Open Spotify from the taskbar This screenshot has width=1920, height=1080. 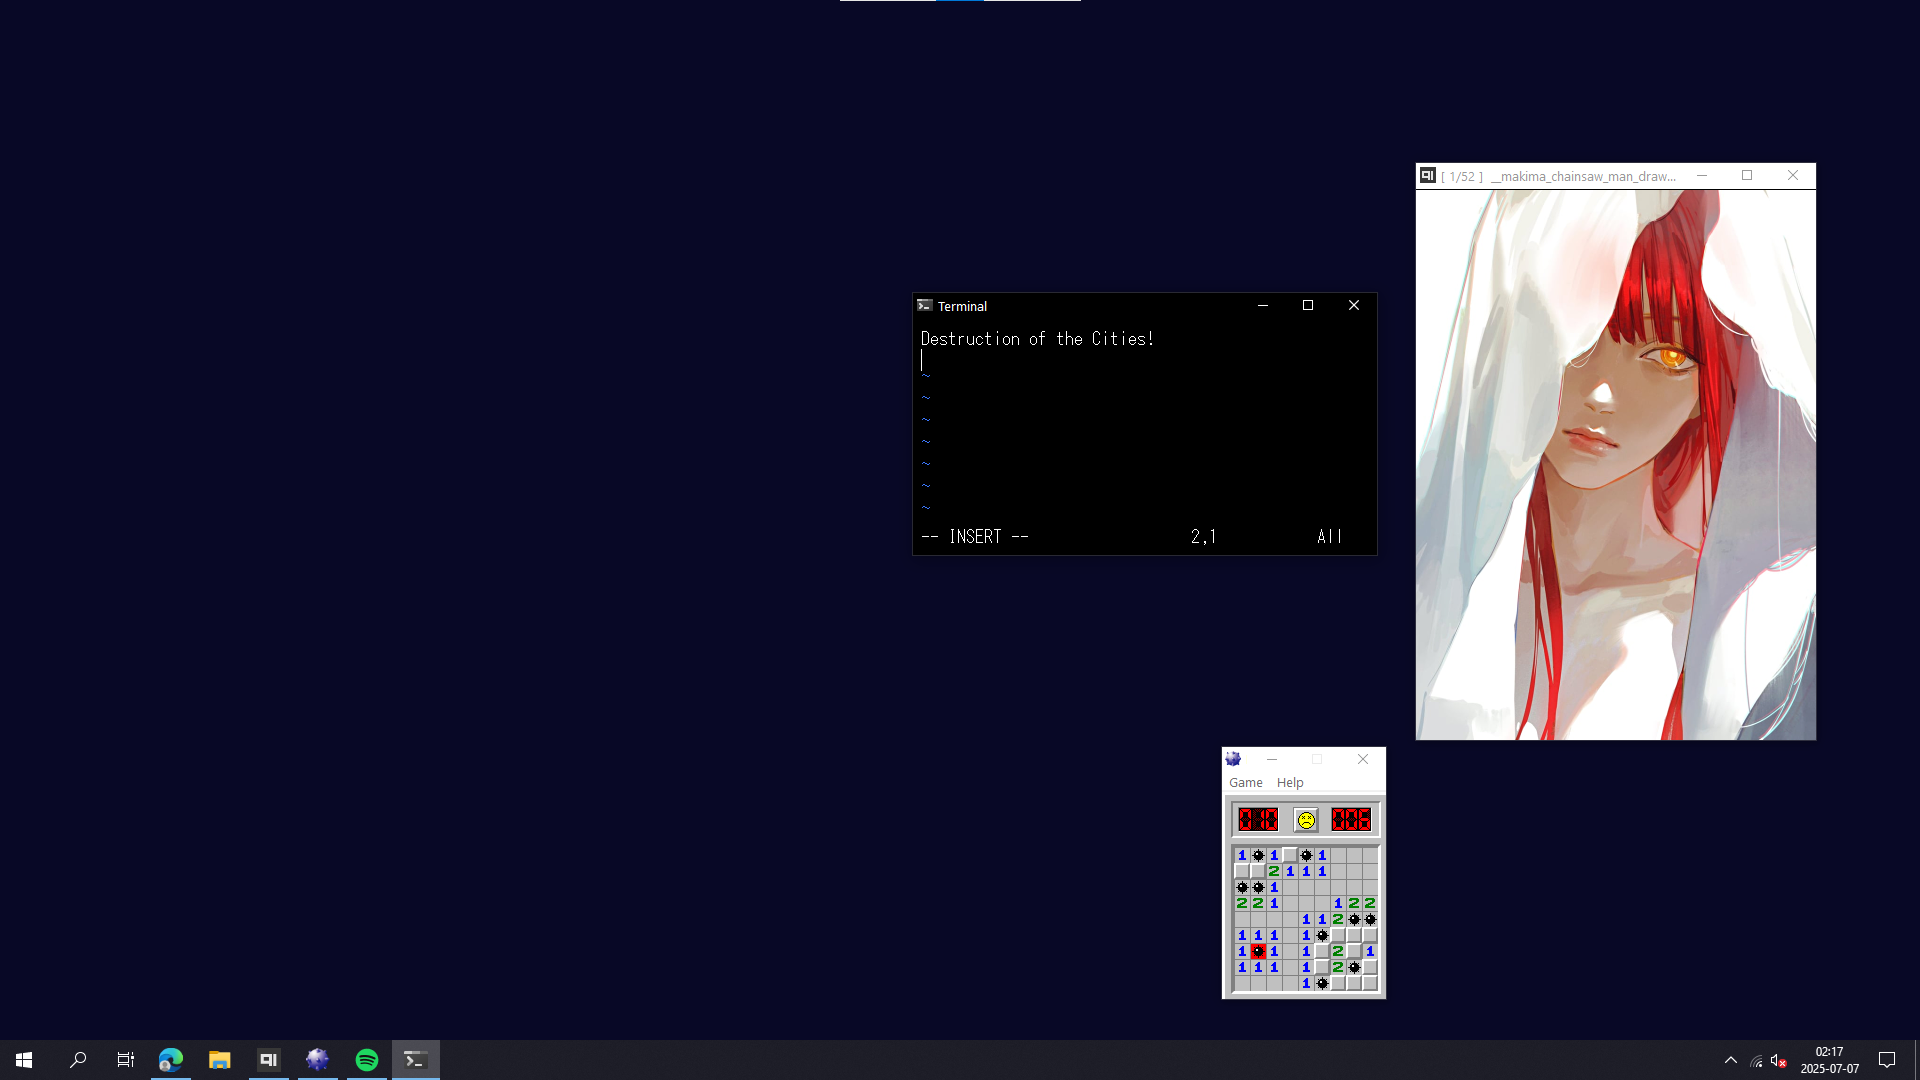(367, 1060)
